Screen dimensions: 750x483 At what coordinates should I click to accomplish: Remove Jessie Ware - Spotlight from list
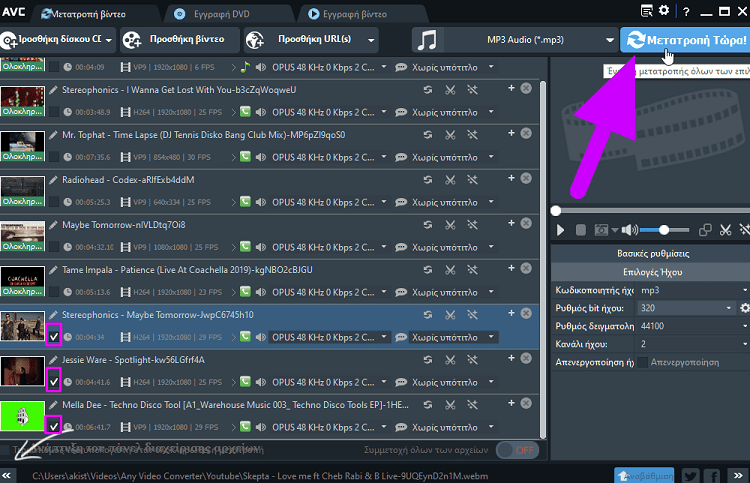coord(526,358)
